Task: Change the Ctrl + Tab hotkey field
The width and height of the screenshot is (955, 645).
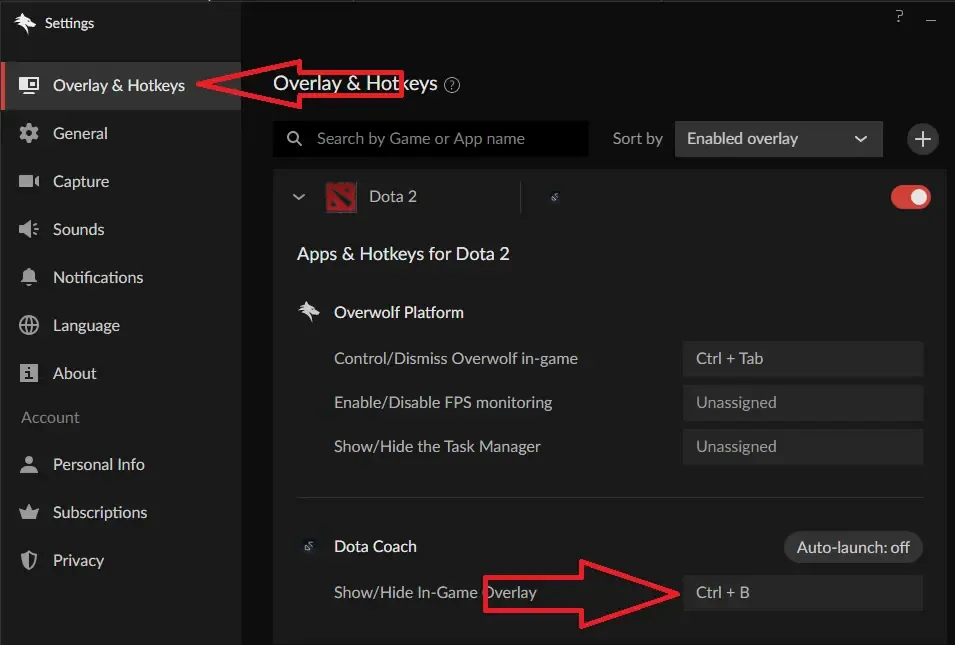Action: (x=802, y=358)
